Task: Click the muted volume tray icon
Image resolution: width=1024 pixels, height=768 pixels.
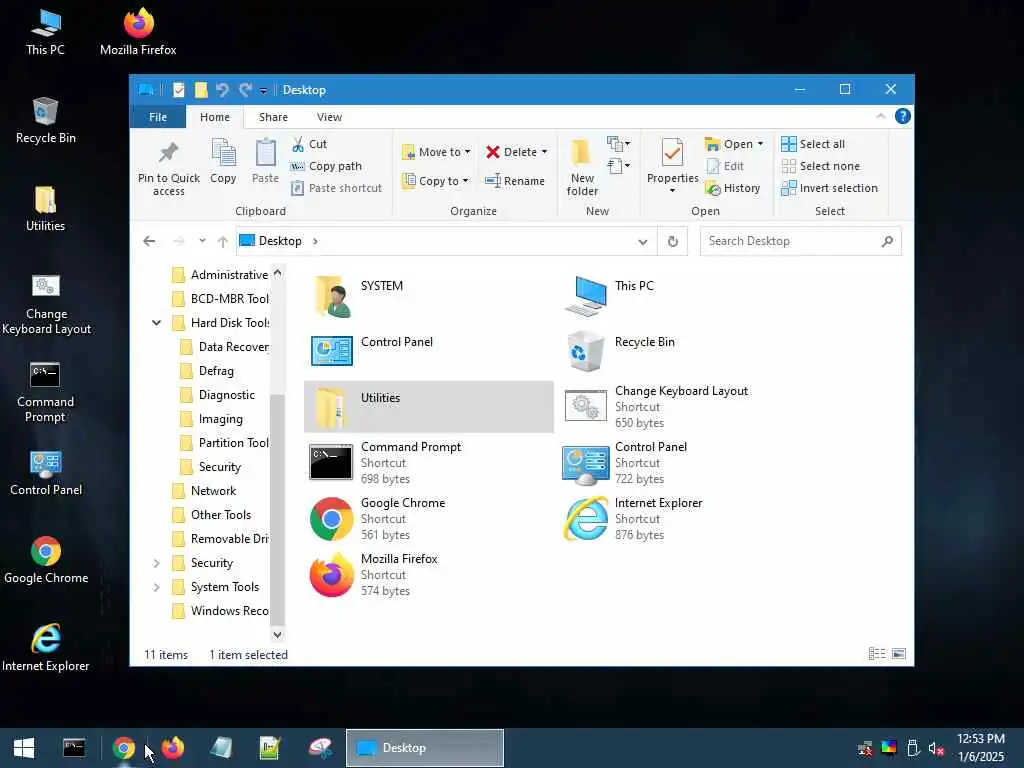Action: (x=936, y=749)
